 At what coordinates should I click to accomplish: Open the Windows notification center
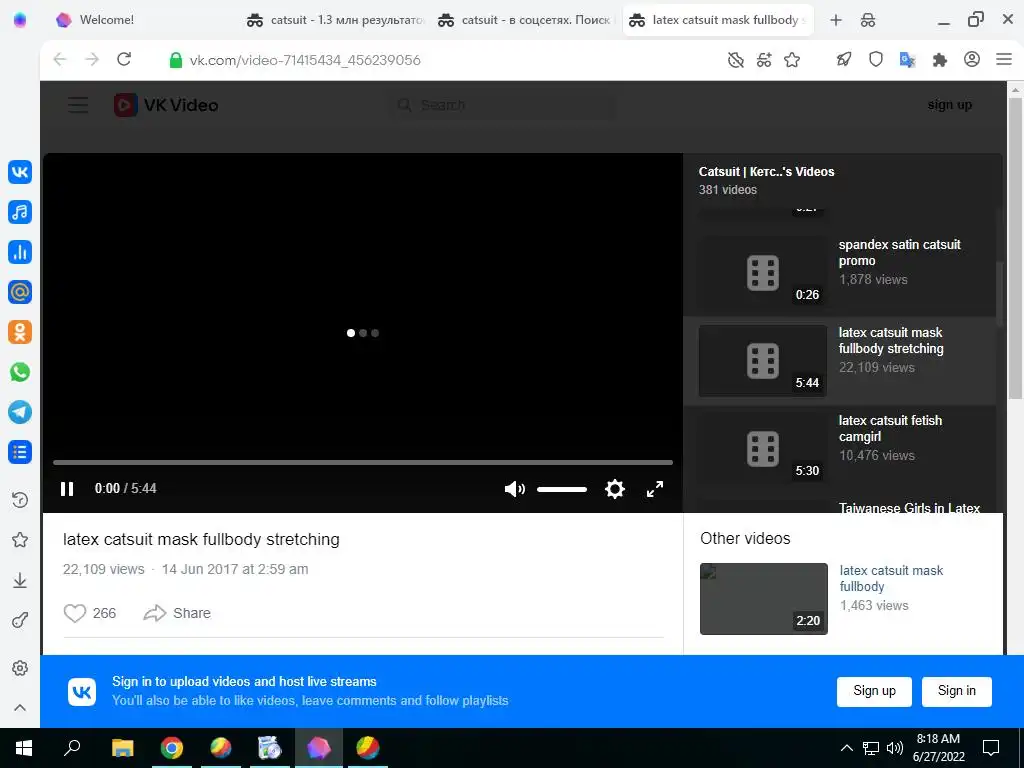(991, 748)
